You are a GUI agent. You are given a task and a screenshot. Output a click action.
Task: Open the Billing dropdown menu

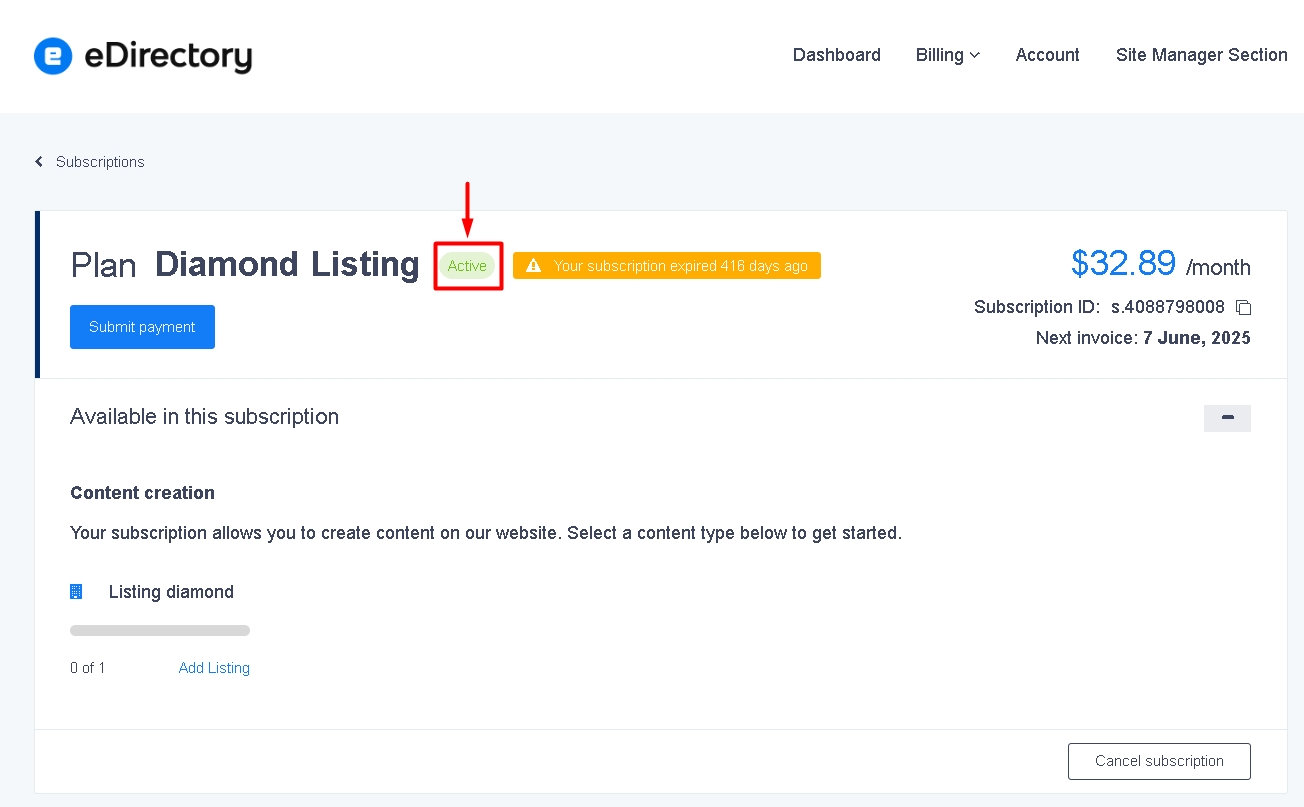click(x=948, y=55)
